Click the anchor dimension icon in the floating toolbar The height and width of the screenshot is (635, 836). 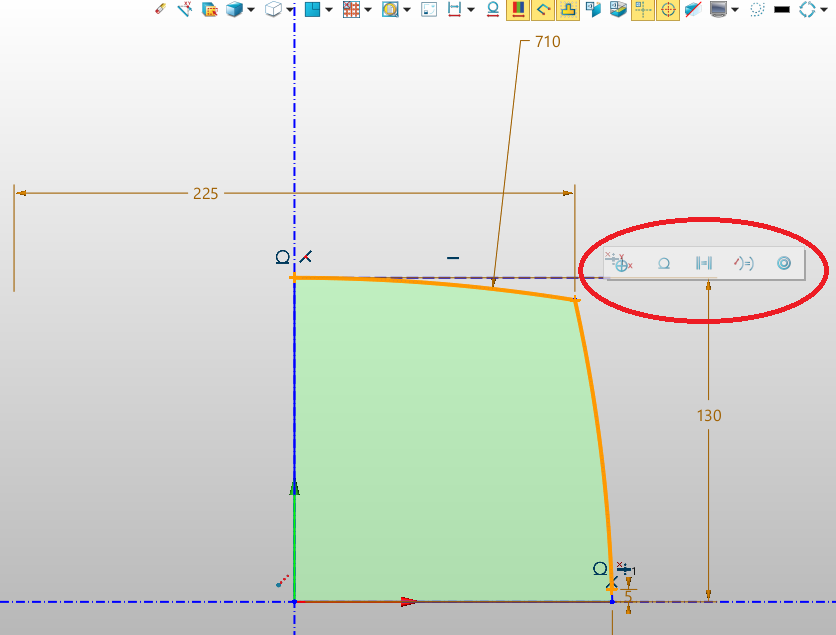[621, 263]
